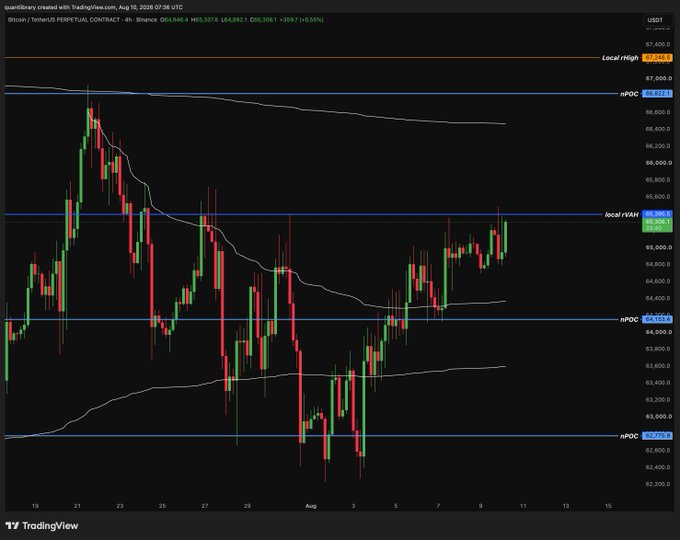This screenshot has height=540, width=680.
Task: Click the 62,200.0 price axis label
Action: pyautogui.click(x=658, y=484)
